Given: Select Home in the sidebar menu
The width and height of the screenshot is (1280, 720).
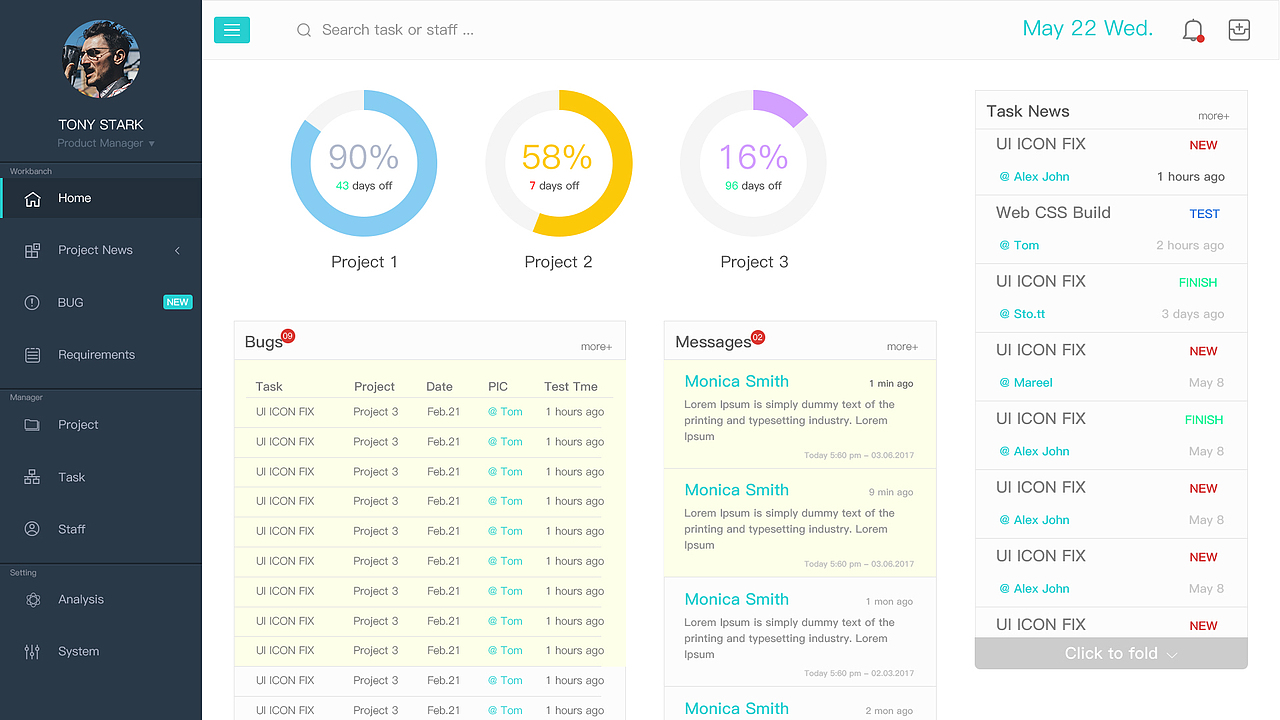Looking at the screenshot, I should tap(74, 198).
